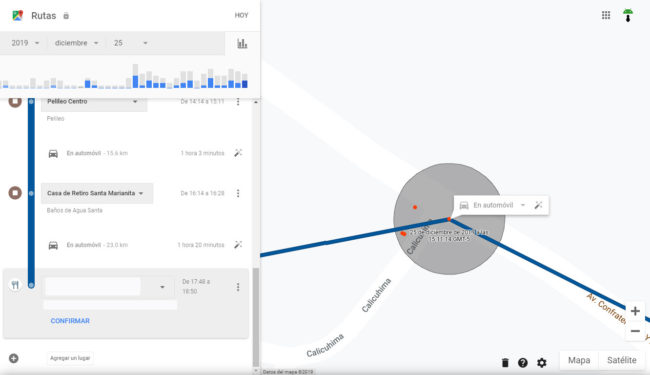Expand the year 2019 dropdown
The width and height of the screenshot is (650, 375).
(x=25, y=43)
